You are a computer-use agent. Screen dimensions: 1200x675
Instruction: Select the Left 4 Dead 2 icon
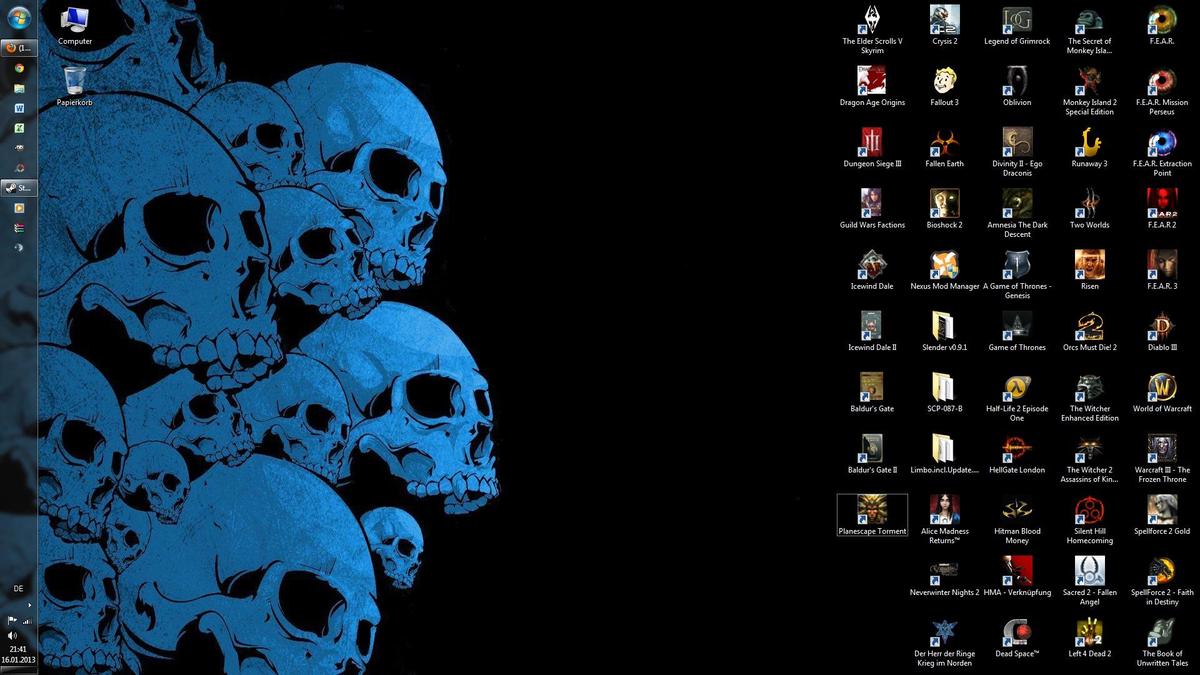pyautogui.click(x=1089, y=637)
